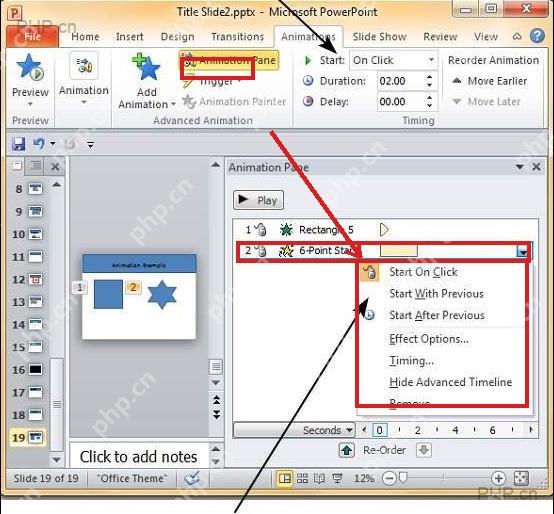Increase Duration with the up spinner
The image size is (554, 514).
pos(429,77)
